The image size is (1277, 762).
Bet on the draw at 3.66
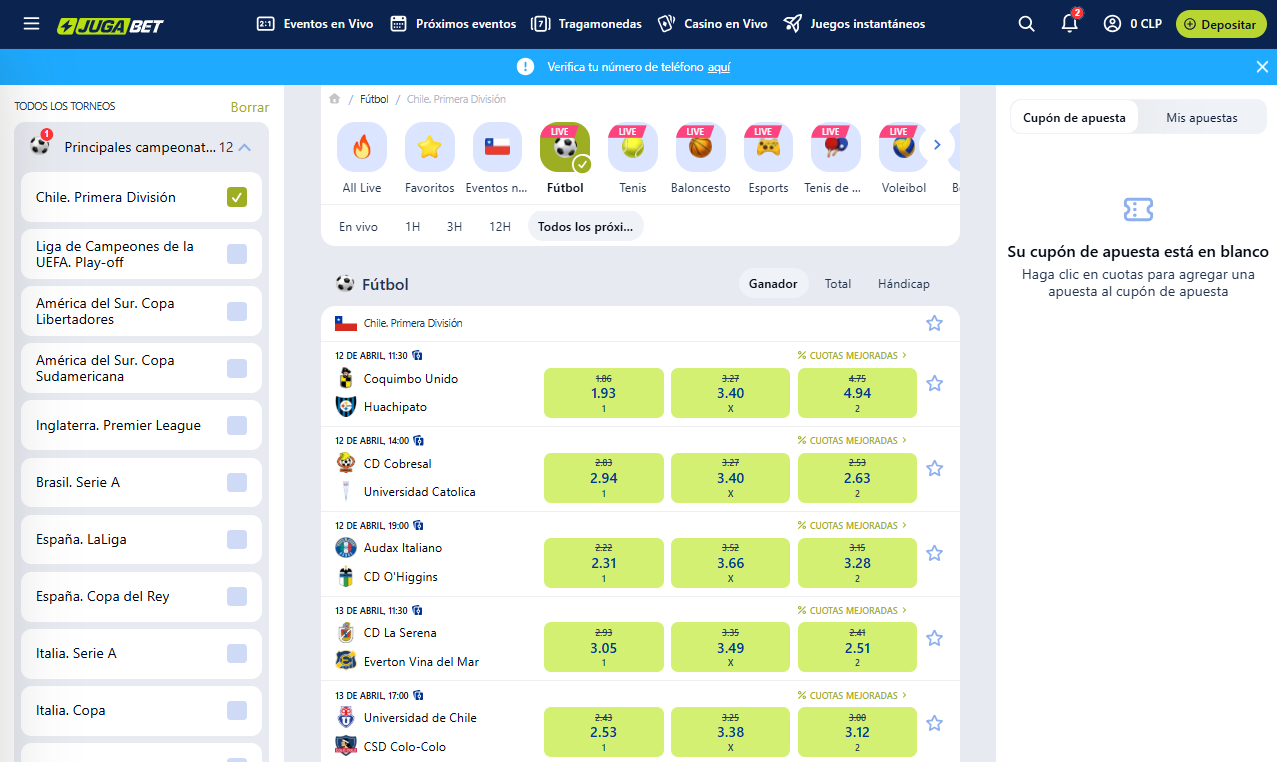(731, 563)
